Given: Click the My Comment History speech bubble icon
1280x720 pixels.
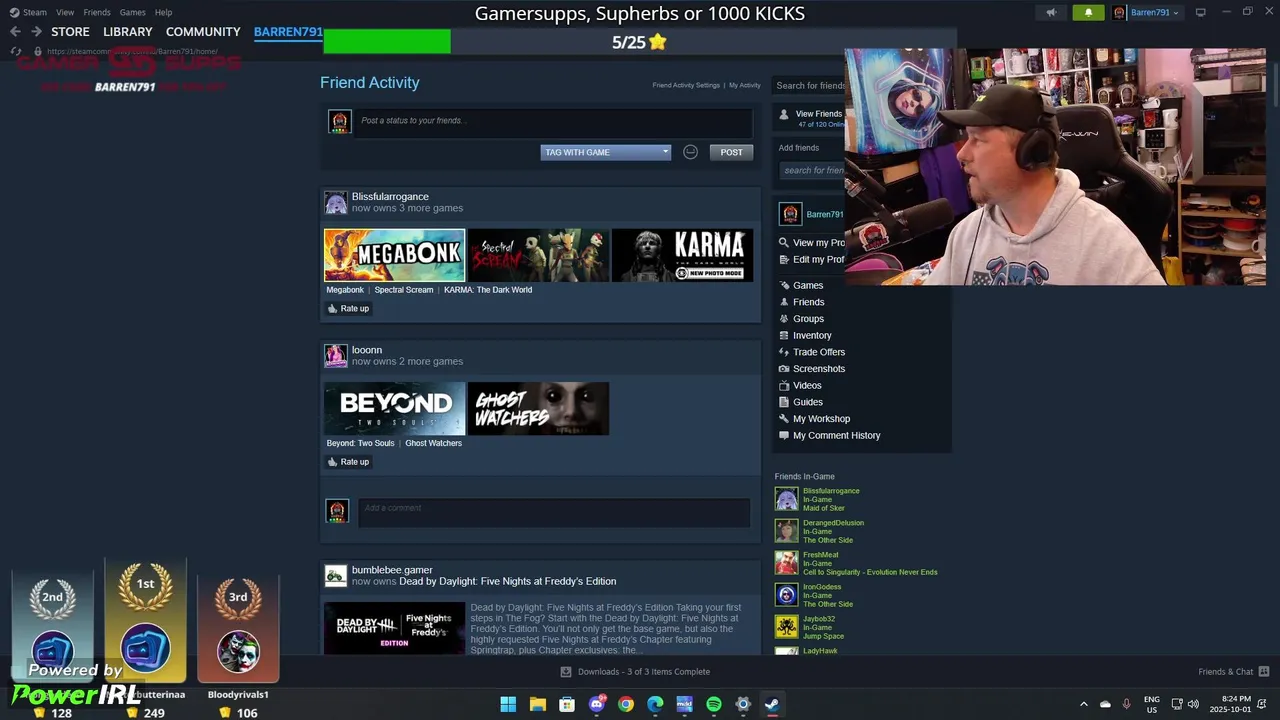Looking at the screenshot, I should pyautogui.click(x=784, y=435).
